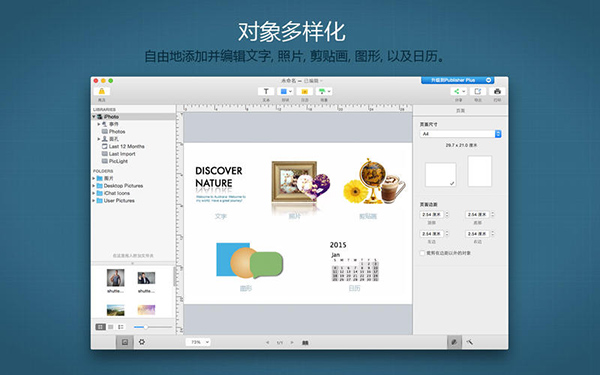Select the second shutte... photo of a man in a suit
The image size is (600, 375).
[x=146, y=278]
